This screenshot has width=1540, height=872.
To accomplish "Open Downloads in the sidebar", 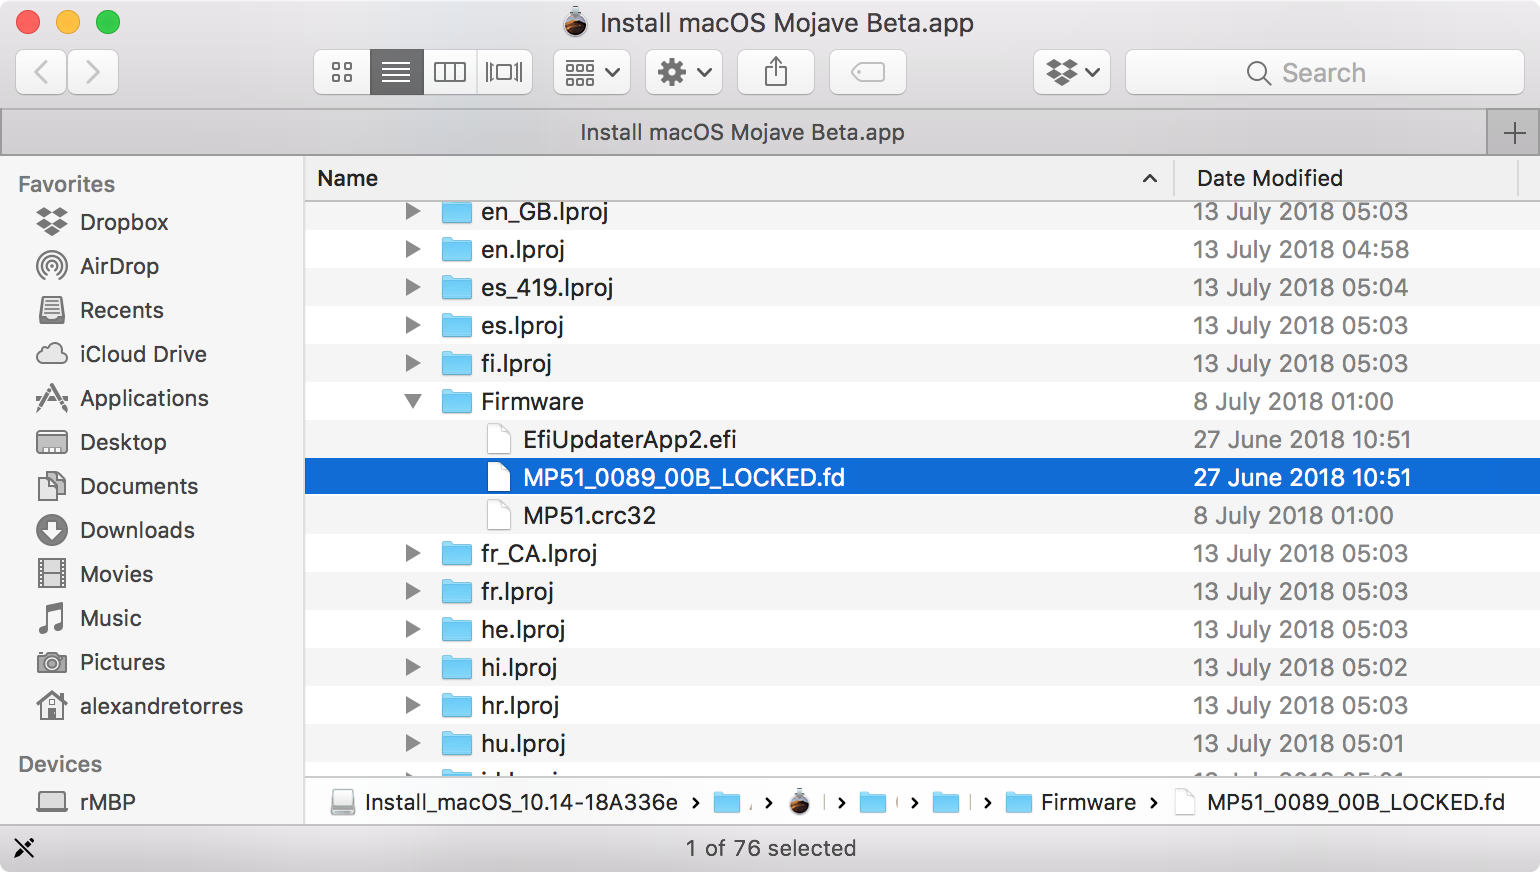I will [x=115, y=530].
